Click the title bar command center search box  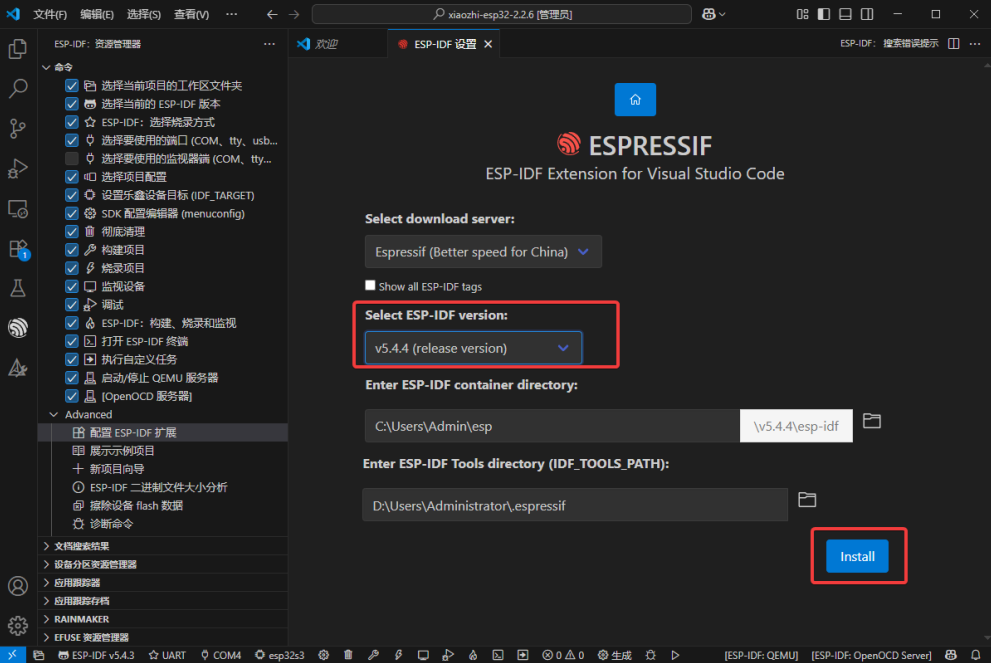(502, 14)
